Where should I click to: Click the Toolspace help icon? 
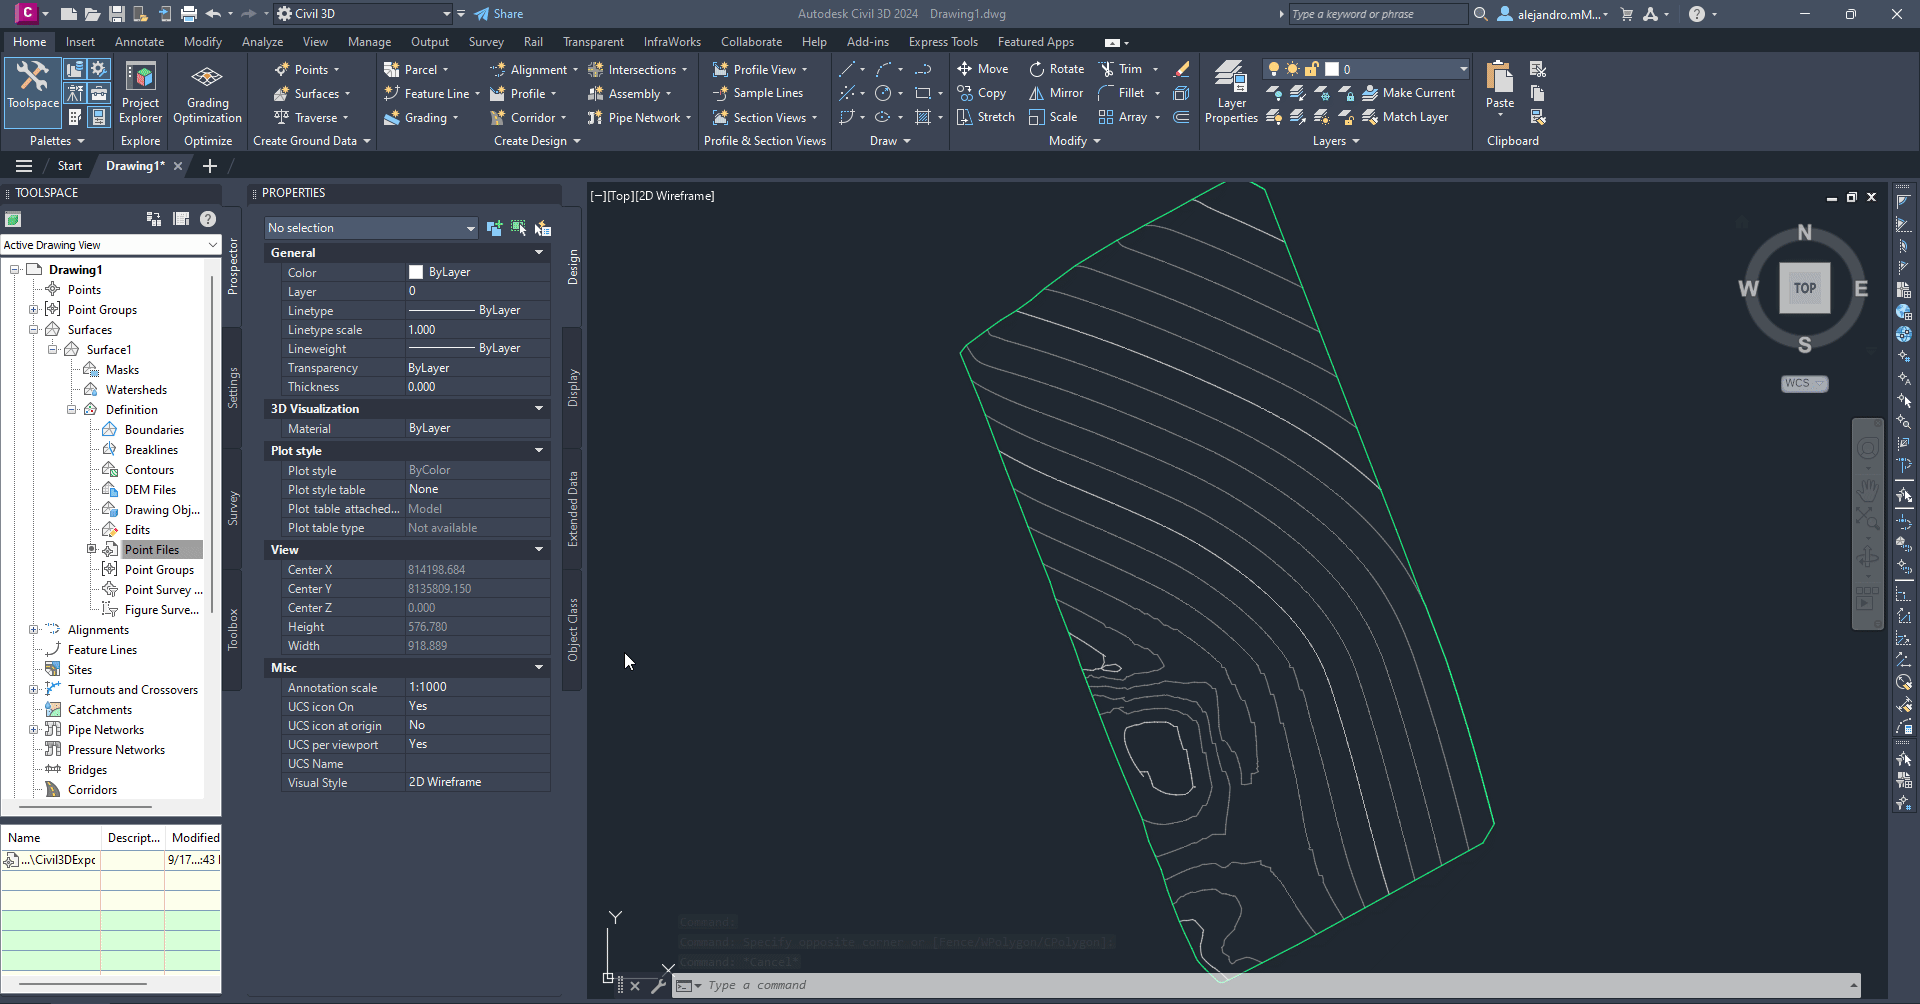pyautogui.click(x=208, y=219)
